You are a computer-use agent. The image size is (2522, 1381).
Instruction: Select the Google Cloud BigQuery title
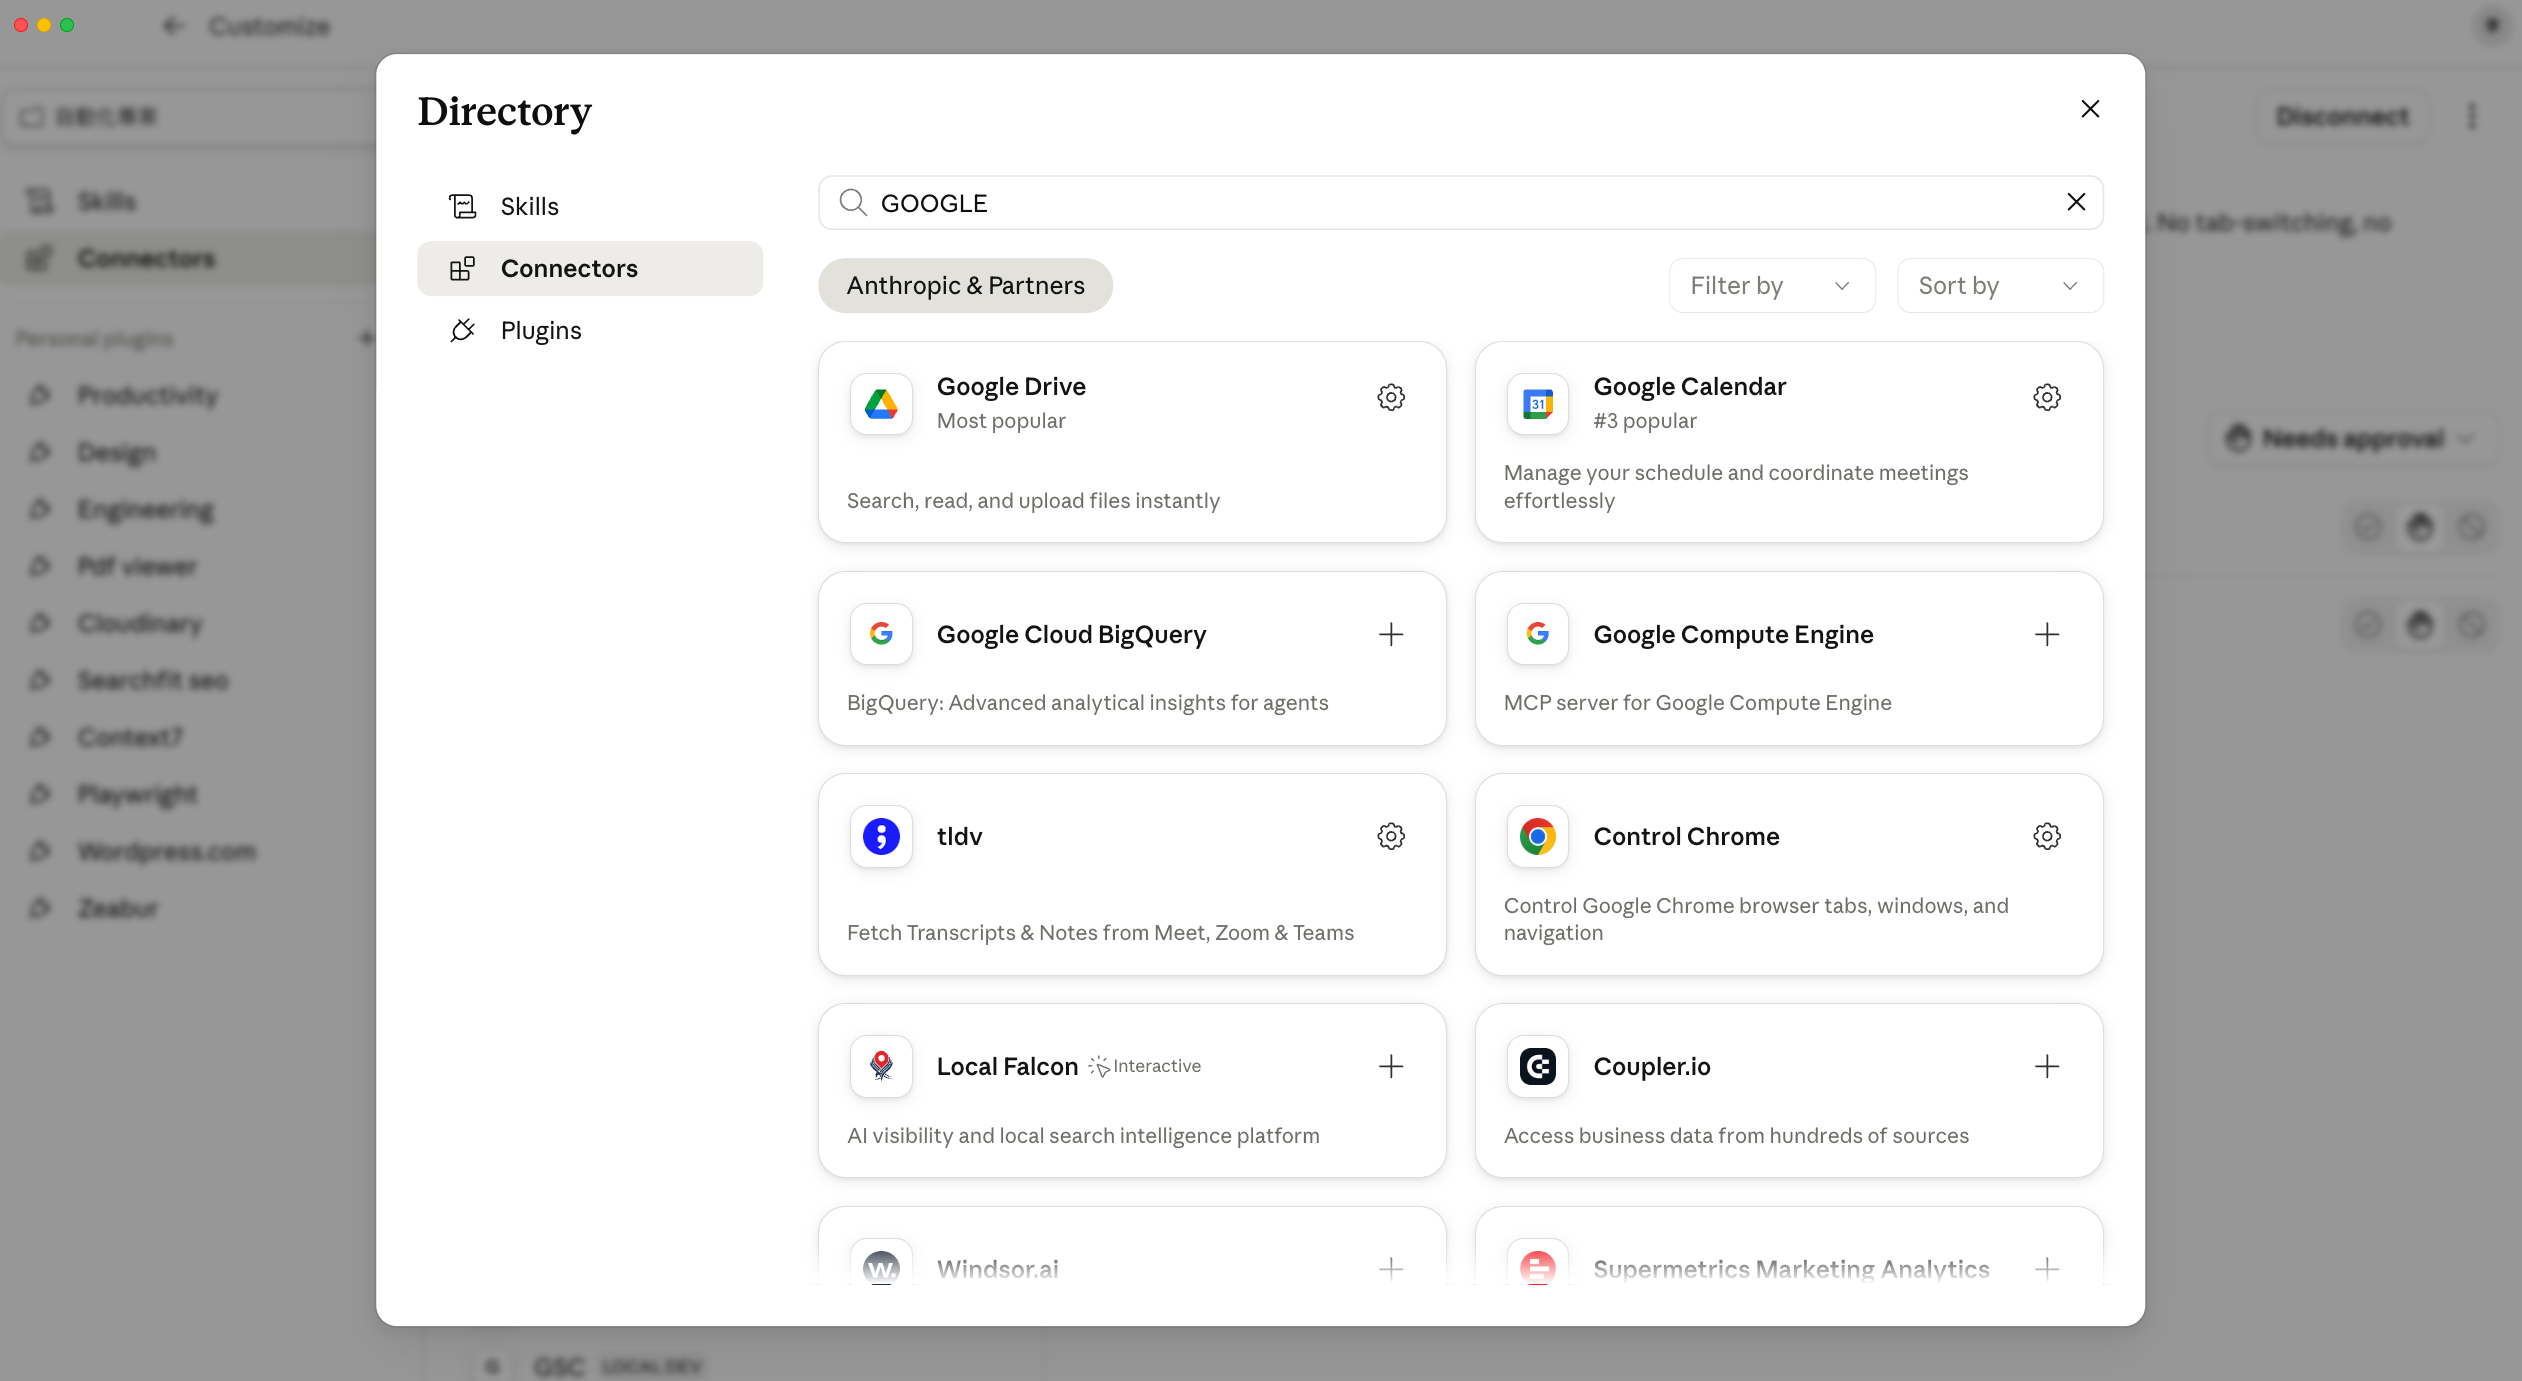1071,634
